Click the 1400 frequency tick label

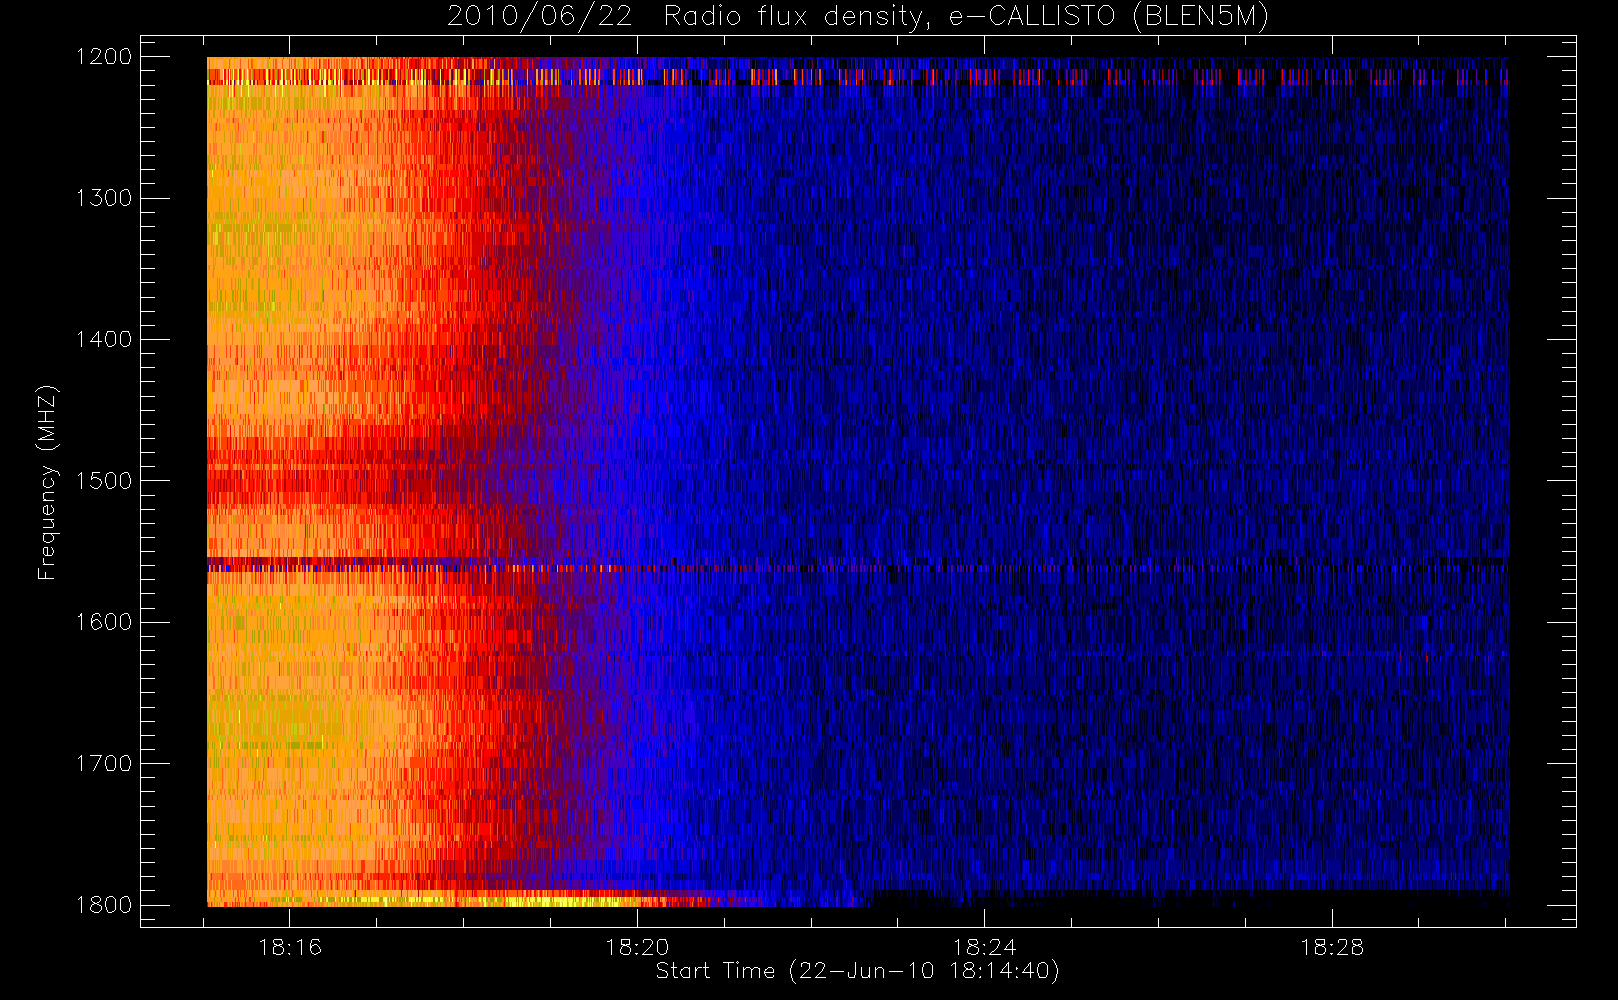pos(104,340)
